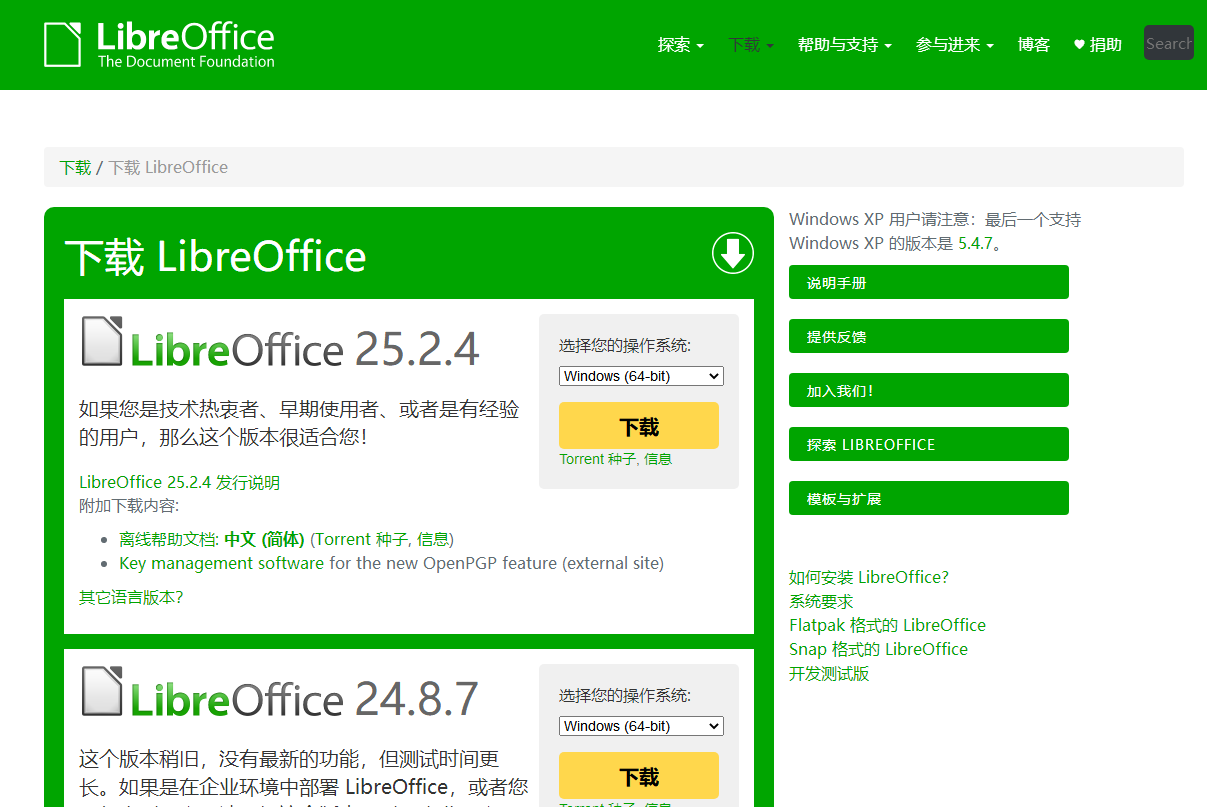Screen dimensions: 1207x807
Task: Expand the 帮助与支持 menu
Action: tap(845, 45)
